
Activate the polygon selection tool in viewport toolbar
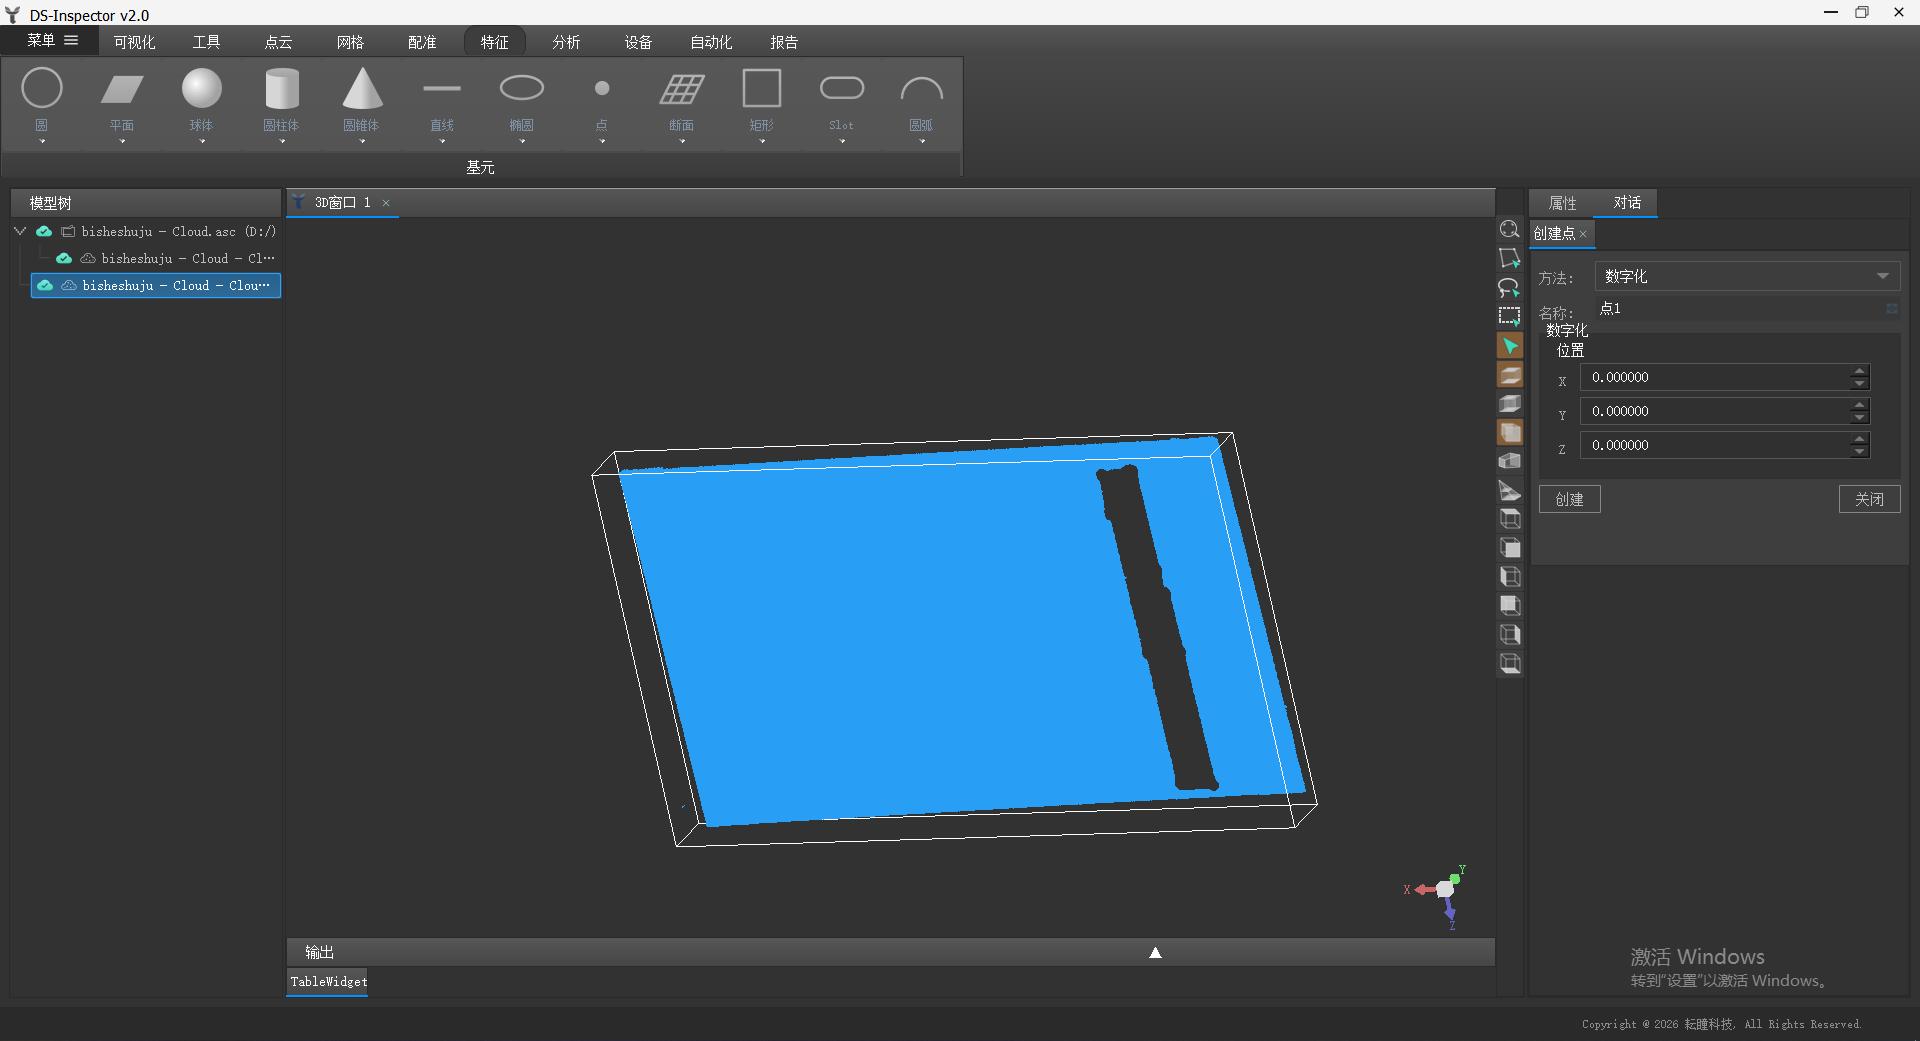tap(1510, 258)
